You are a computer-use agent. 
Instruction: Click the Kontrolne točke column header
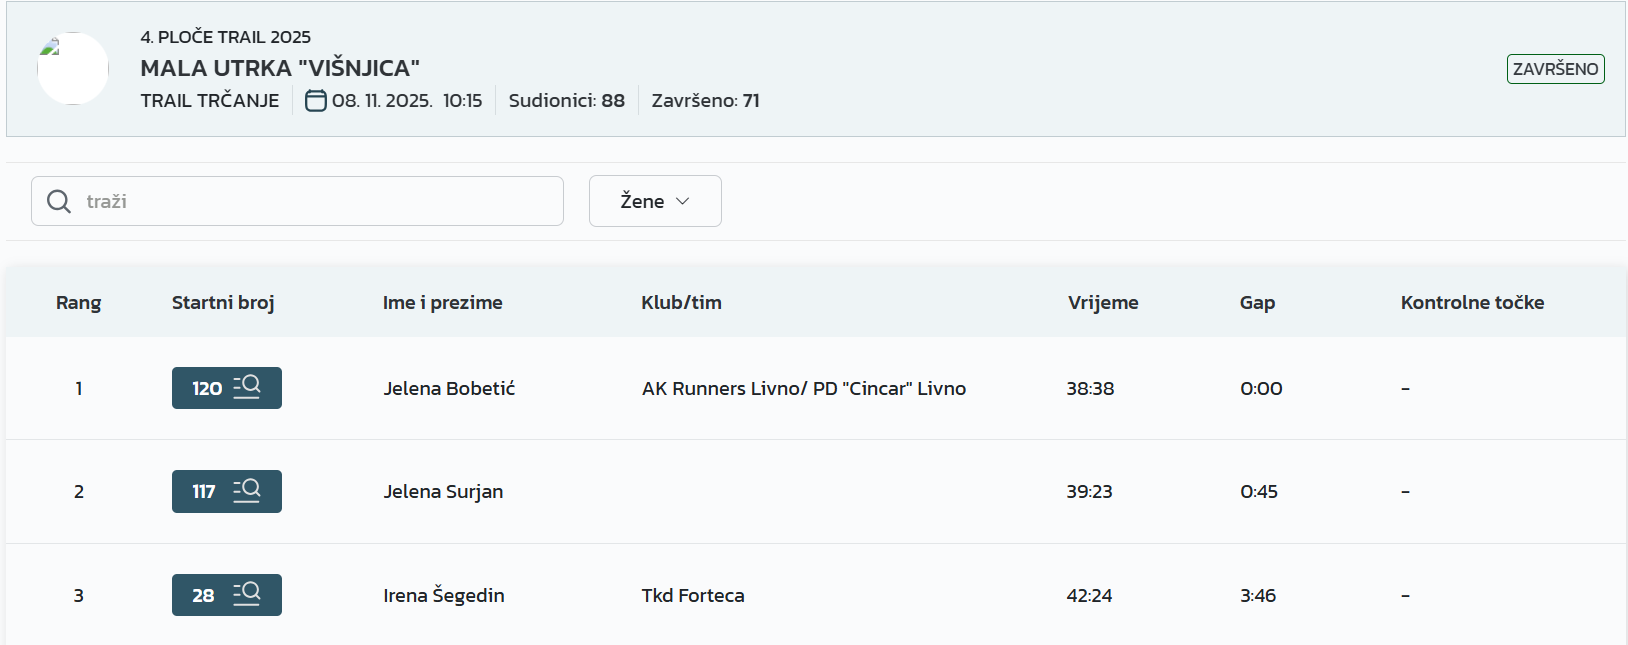pyautogui.click(x=1472, y=303)
